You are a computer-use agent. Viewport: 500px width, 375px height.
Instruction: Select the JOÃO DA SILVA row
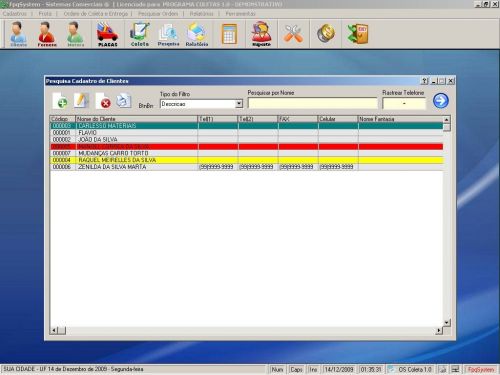click(246, 140)
